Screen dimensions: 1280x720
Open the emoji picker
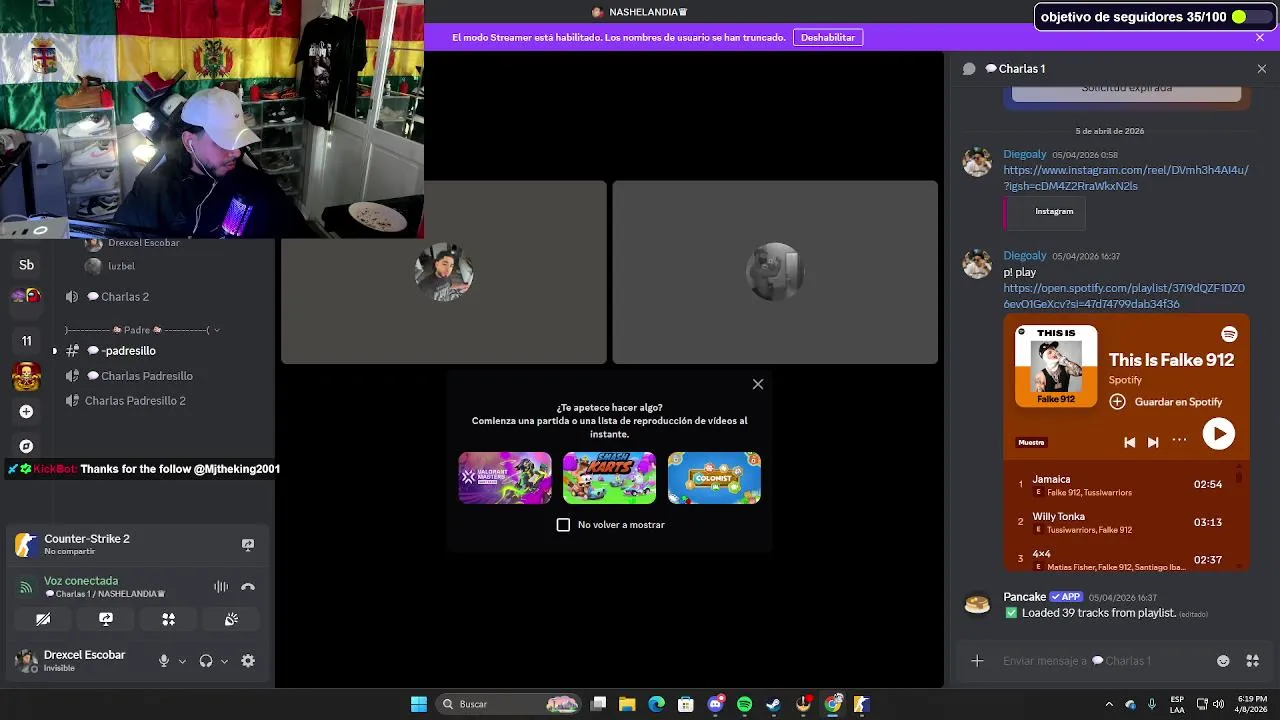1223,661
